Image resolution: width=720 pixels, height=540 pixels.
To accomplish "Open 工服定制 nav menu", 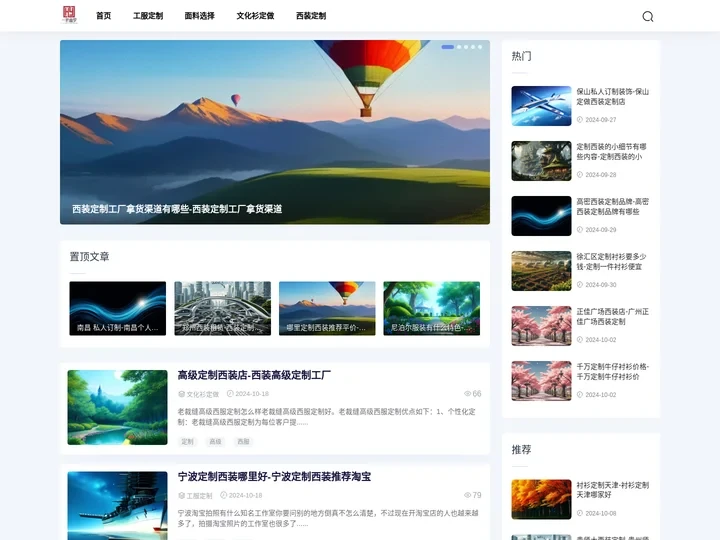I will pos(148,16).
